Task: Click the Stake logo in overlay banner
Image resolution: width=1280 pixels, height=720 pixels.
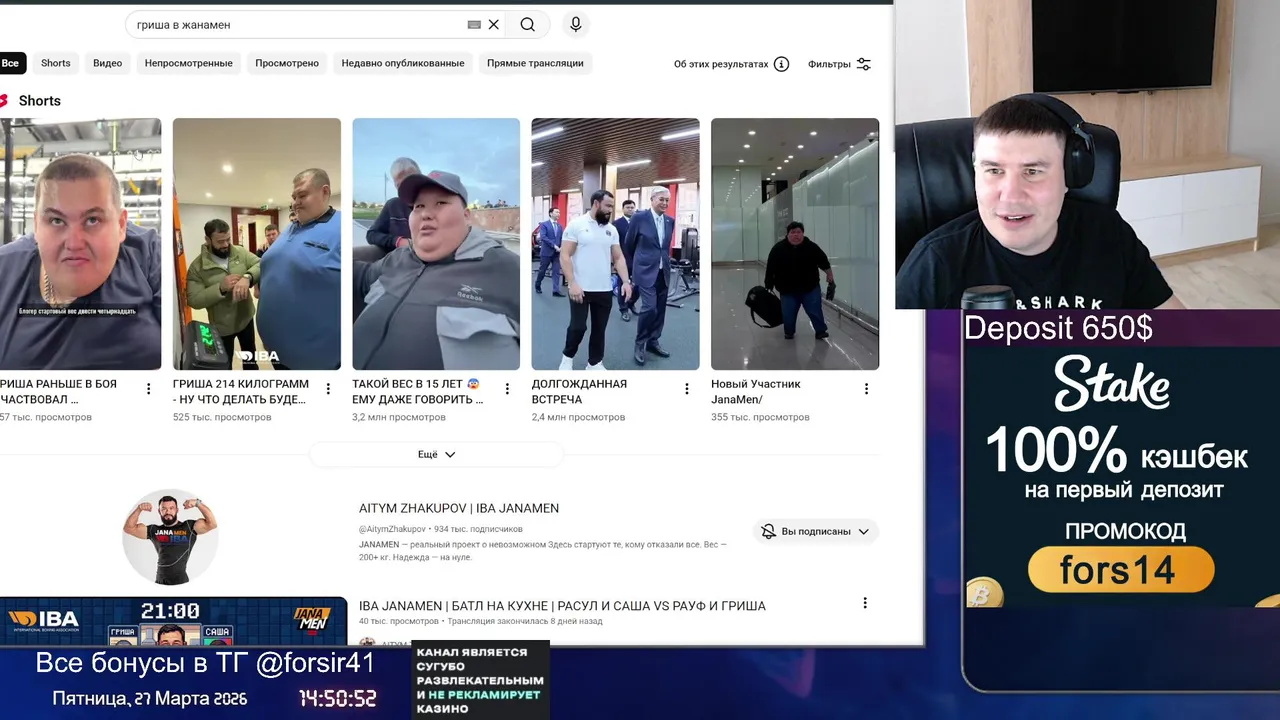Action: pyautogui.click(x=1112, y=384)
